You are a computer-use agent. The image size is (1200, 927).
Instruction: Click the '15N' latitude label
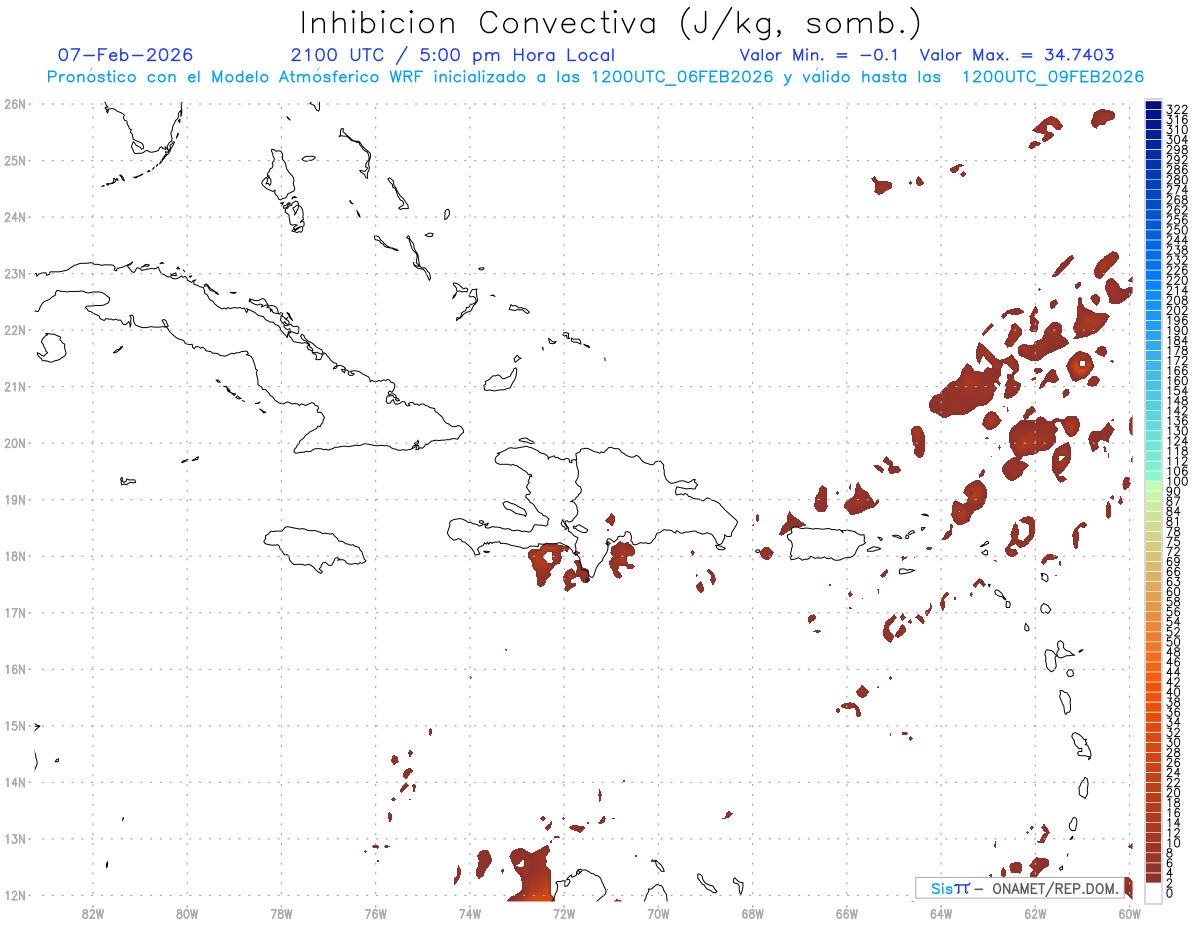coord(14,726)
